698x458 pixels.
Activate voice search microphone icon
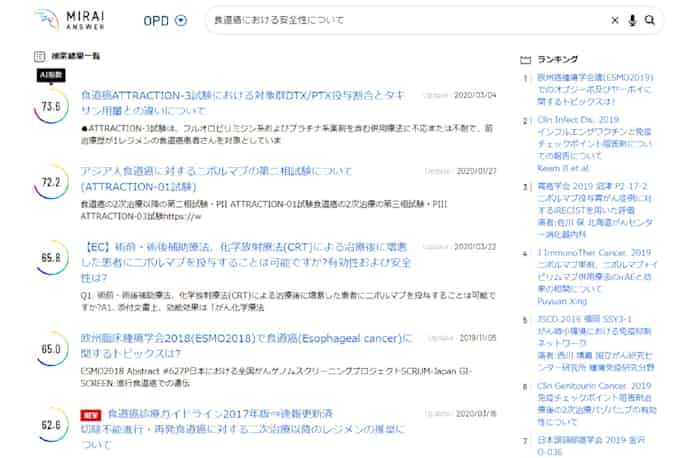[x=632, y=20]
